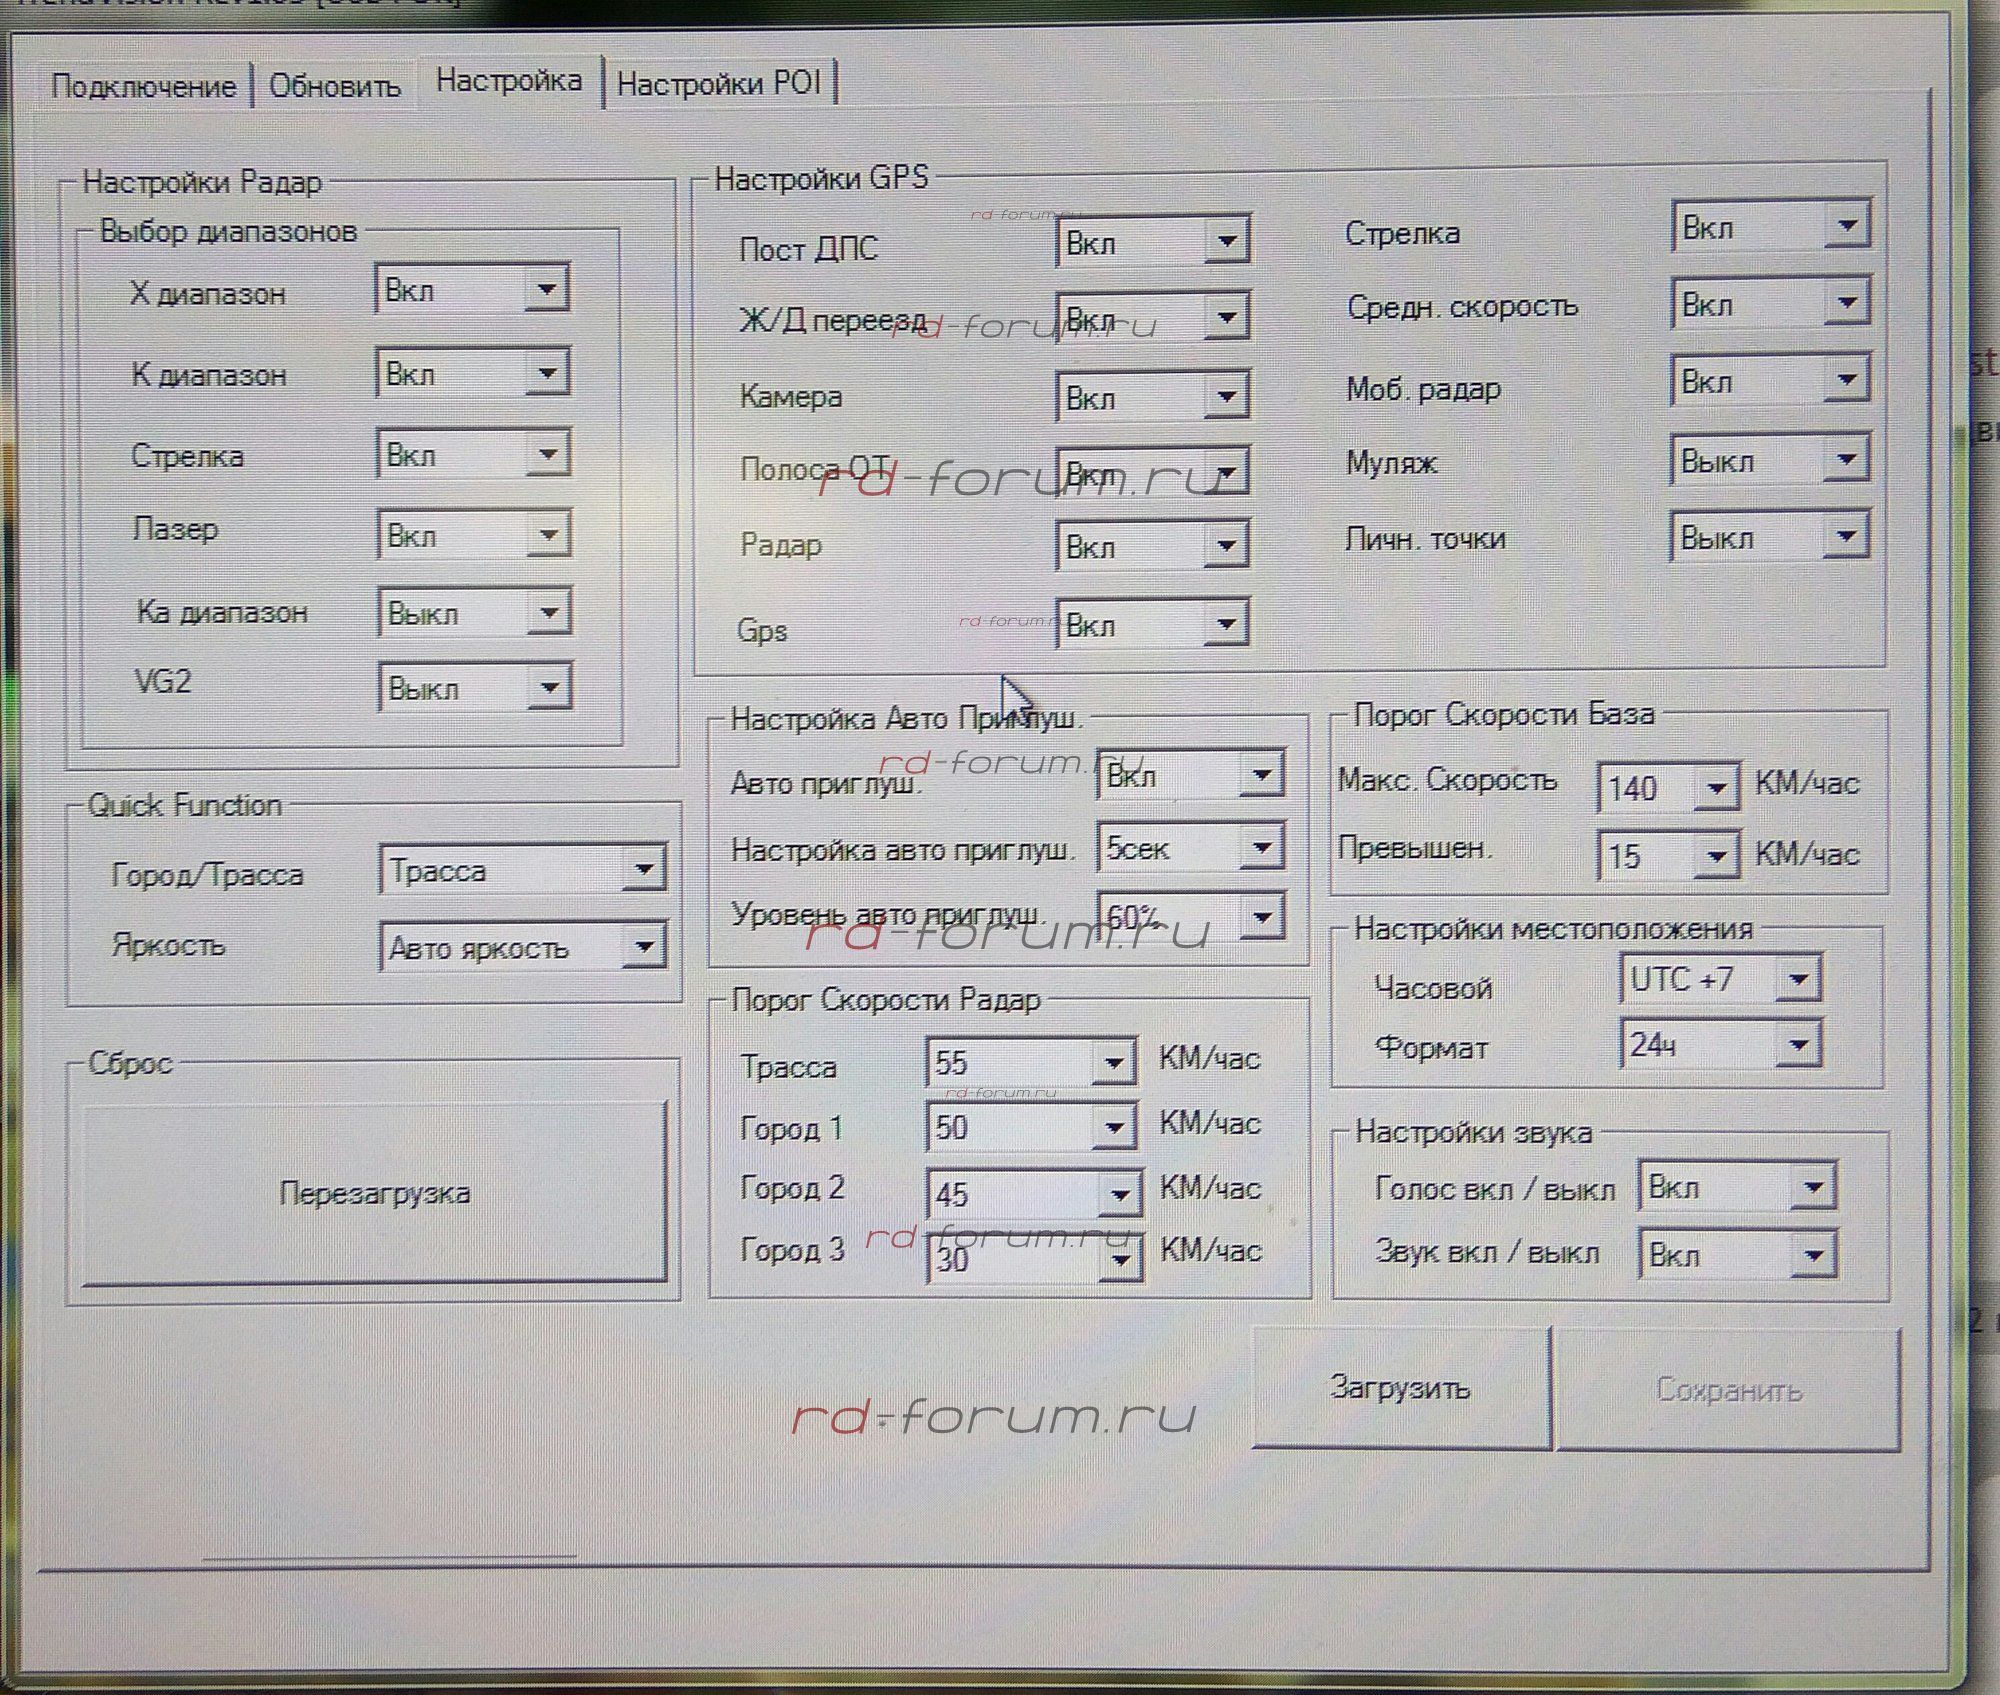
Task: Open the Муляж dropdown list
Action: (x=1845, y=460)
